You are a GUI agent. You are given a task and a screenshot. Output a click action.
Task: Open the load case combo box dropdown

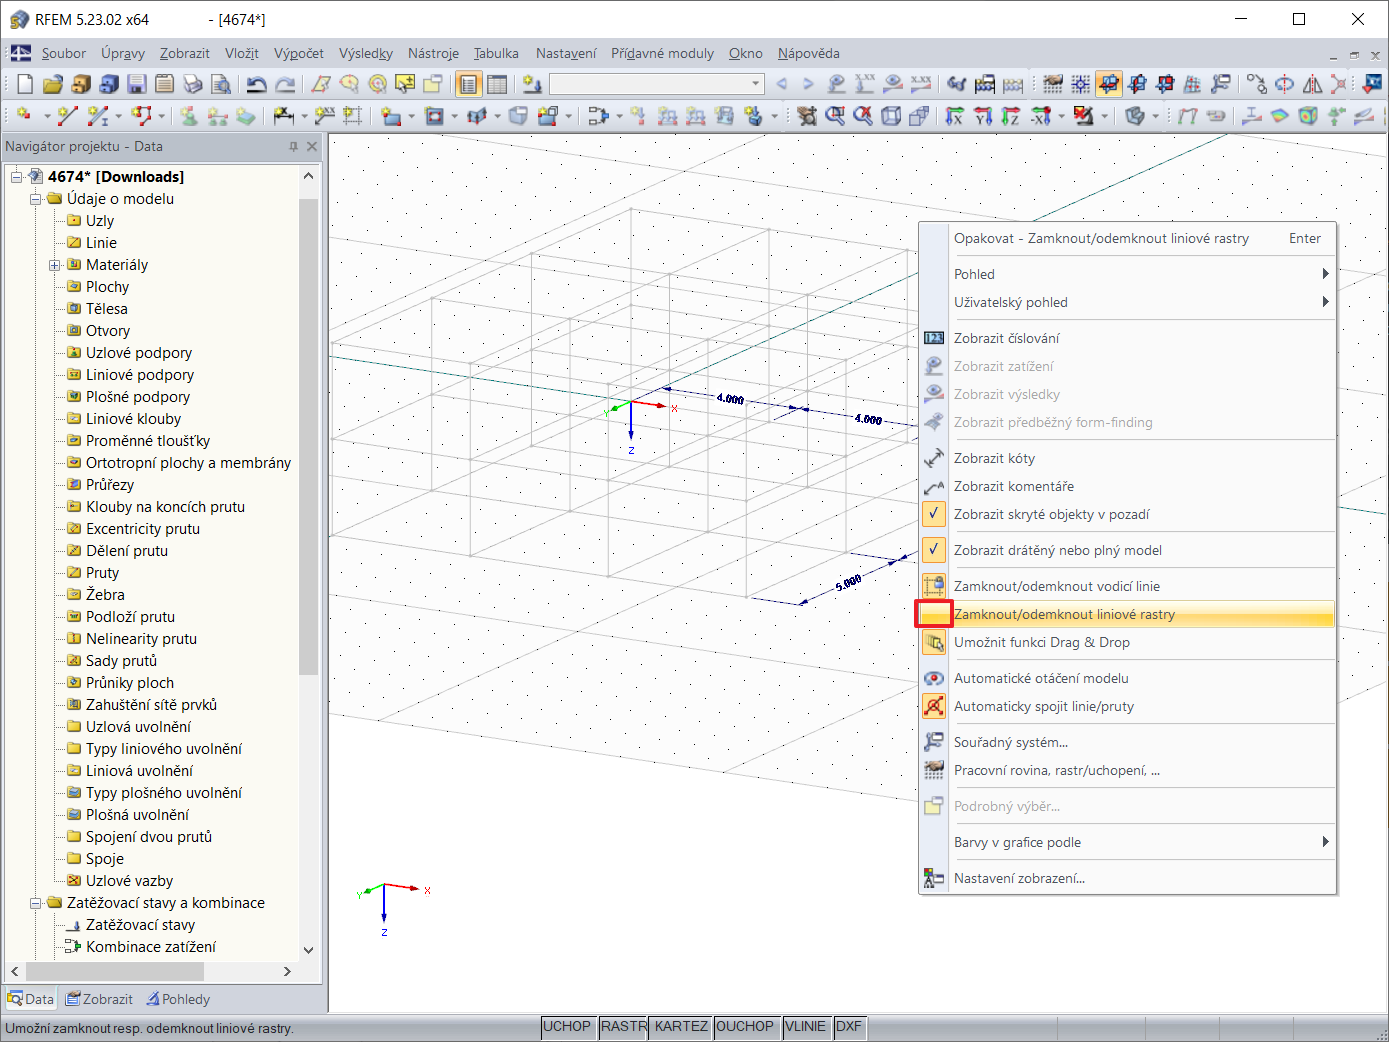pyautogui.click(x=756, y=84)
